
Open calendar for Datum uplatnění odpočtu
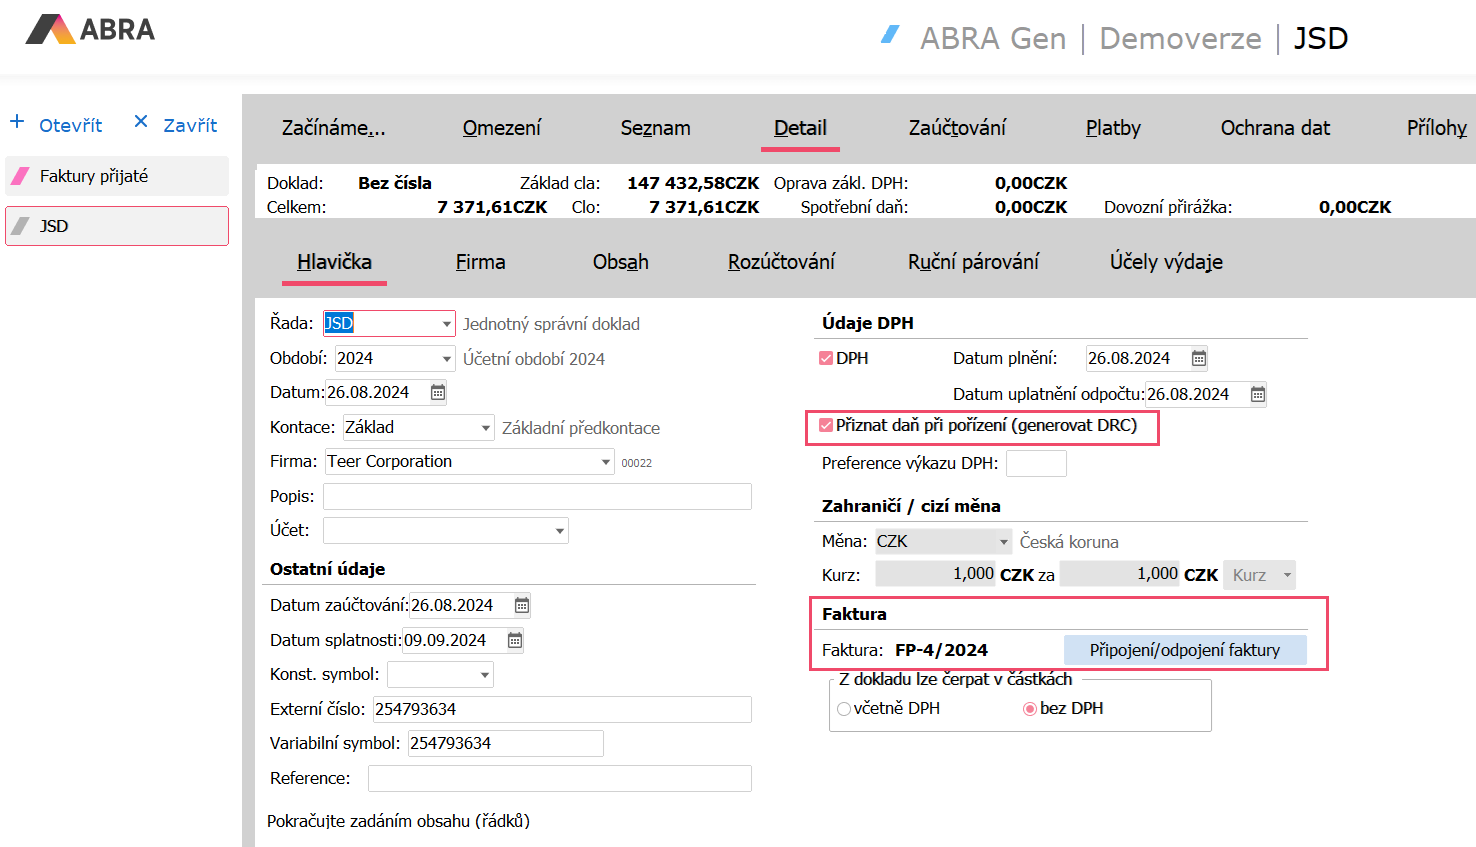coord(1258,394)
